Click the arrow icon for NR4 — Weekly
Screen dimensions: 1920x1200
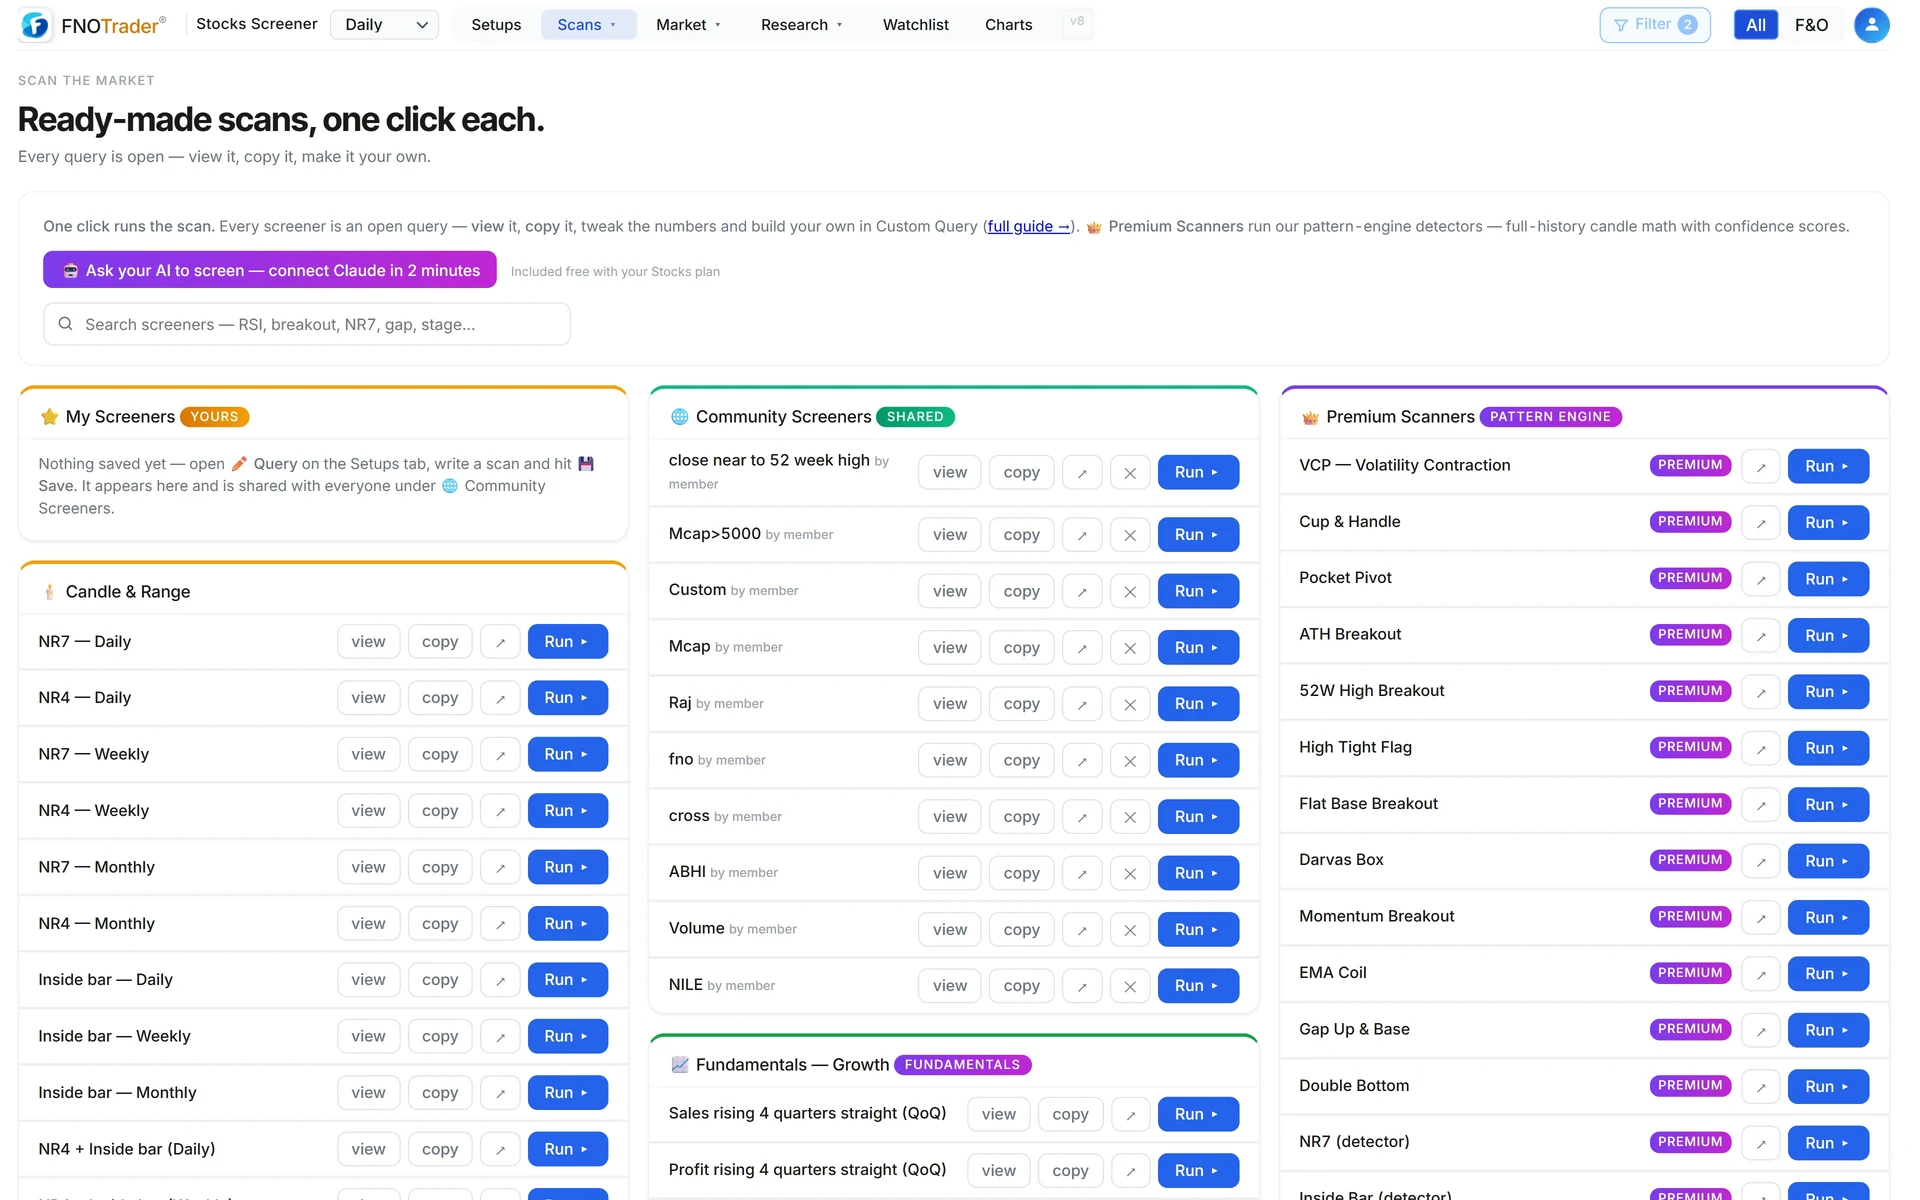tap(500, 811)
